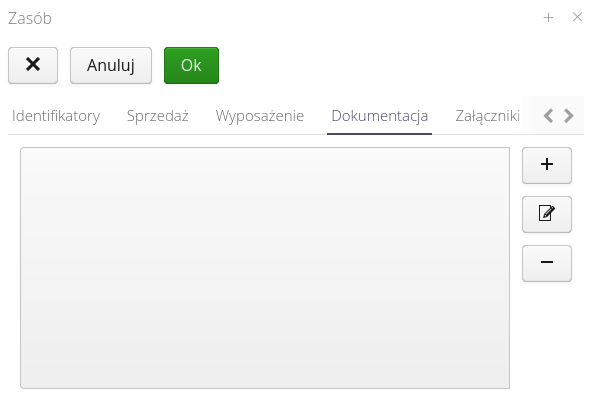This screenshot has width=593, height=409.
Task: Show more tabs with the right chevron
Action: (568, 116)
